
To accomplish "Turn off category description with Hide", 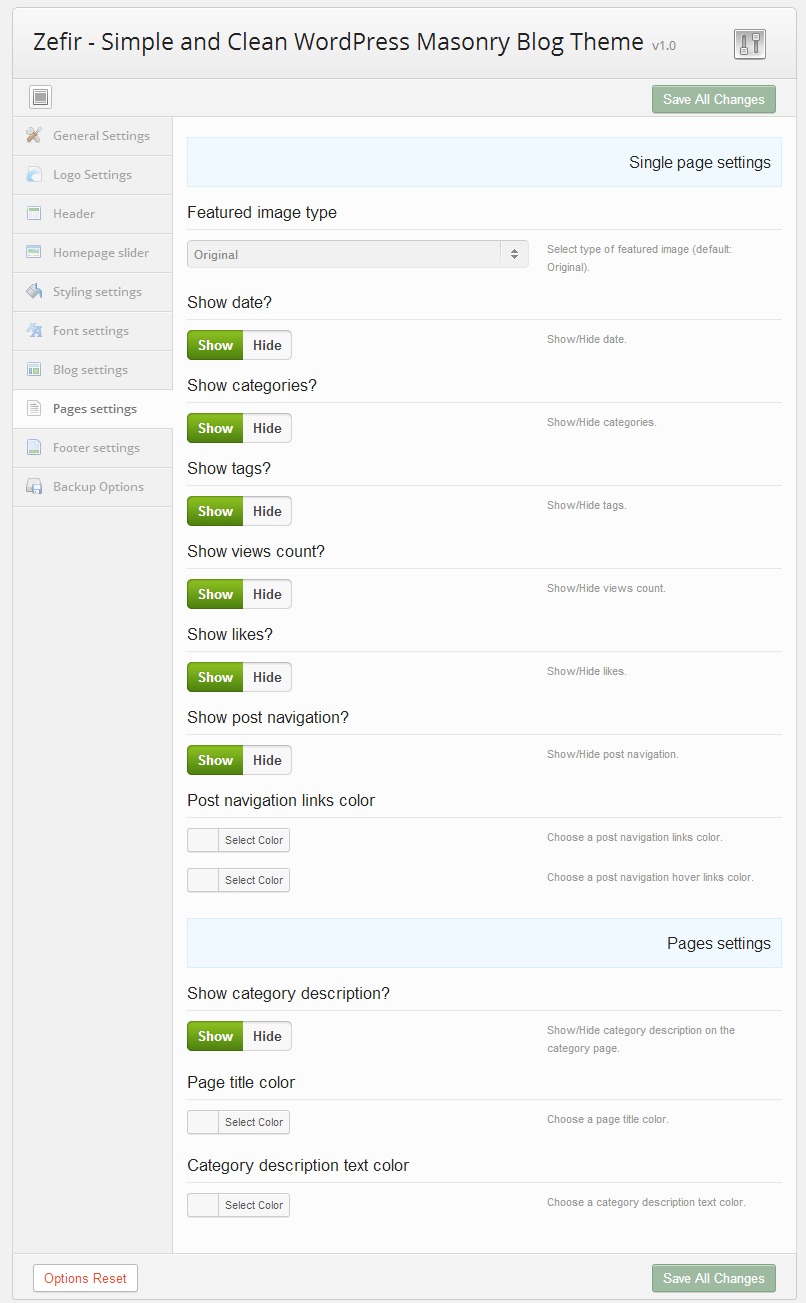I will point(267,1036).
